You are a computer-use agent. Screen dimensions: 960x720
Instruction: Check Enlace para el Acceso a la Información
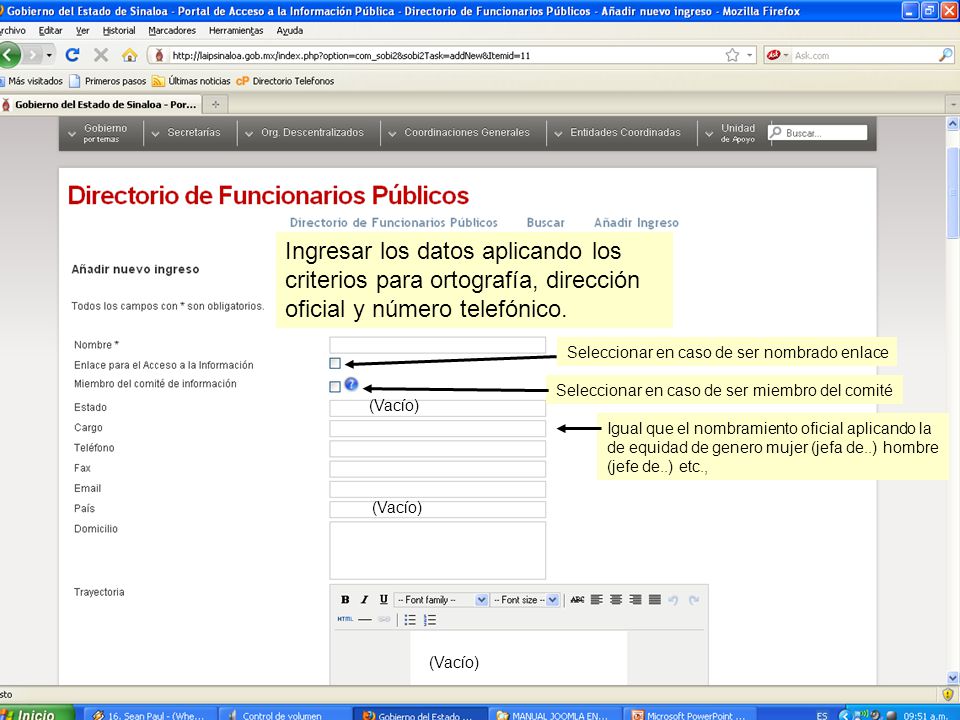pyautogui.click(x=335, y=364)
